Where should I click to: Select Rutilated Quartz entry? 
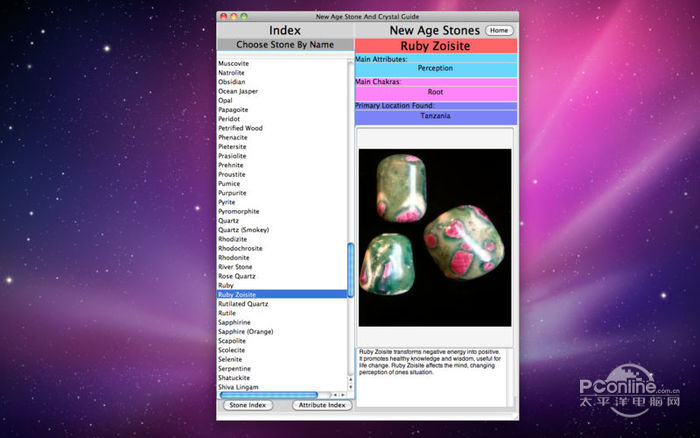click(243, 304)
